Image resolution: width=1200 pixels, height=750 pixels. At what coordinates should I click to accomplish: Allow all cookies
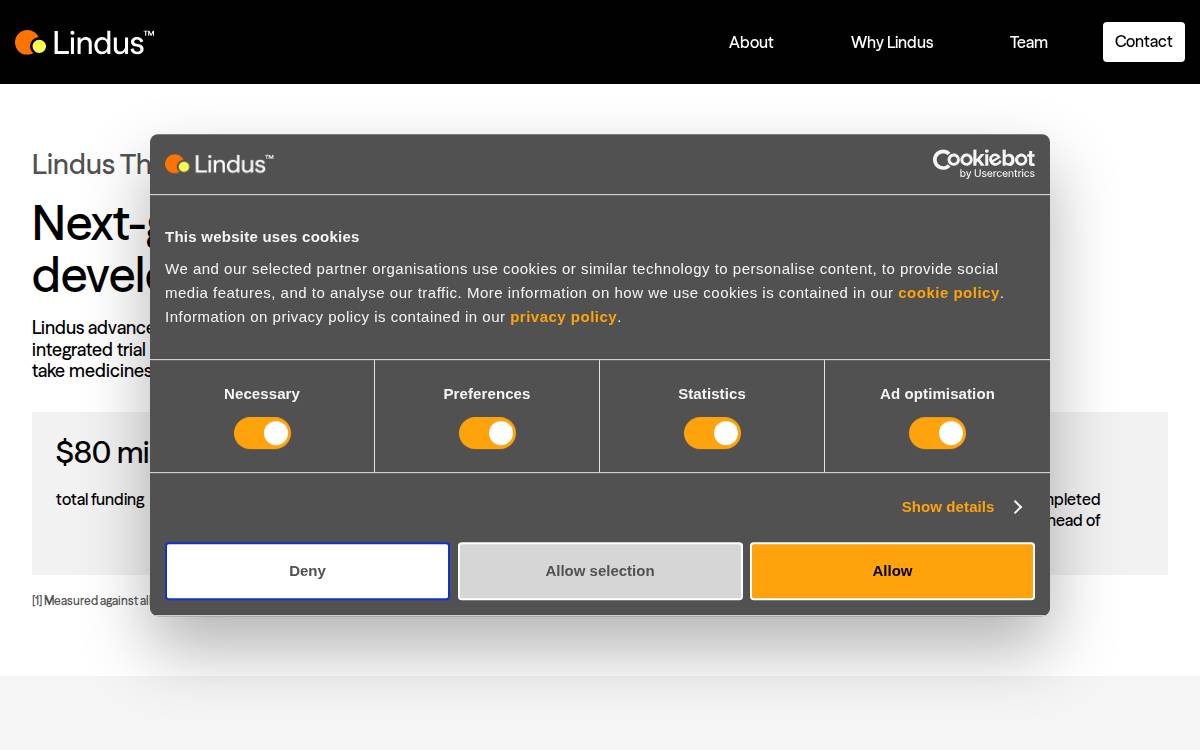coord(892,571)
